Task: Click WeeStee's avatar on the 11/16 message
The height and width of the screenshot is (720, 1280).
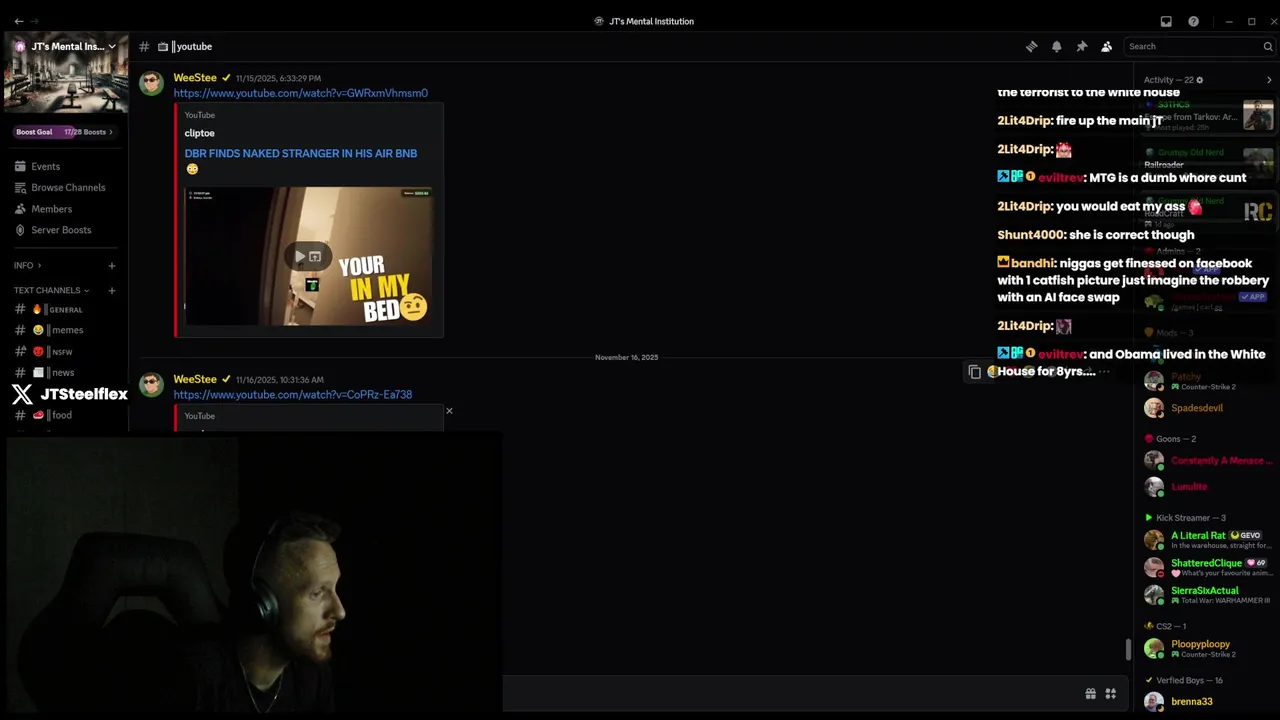Action: pyautogui.click(x=152, y=385)
